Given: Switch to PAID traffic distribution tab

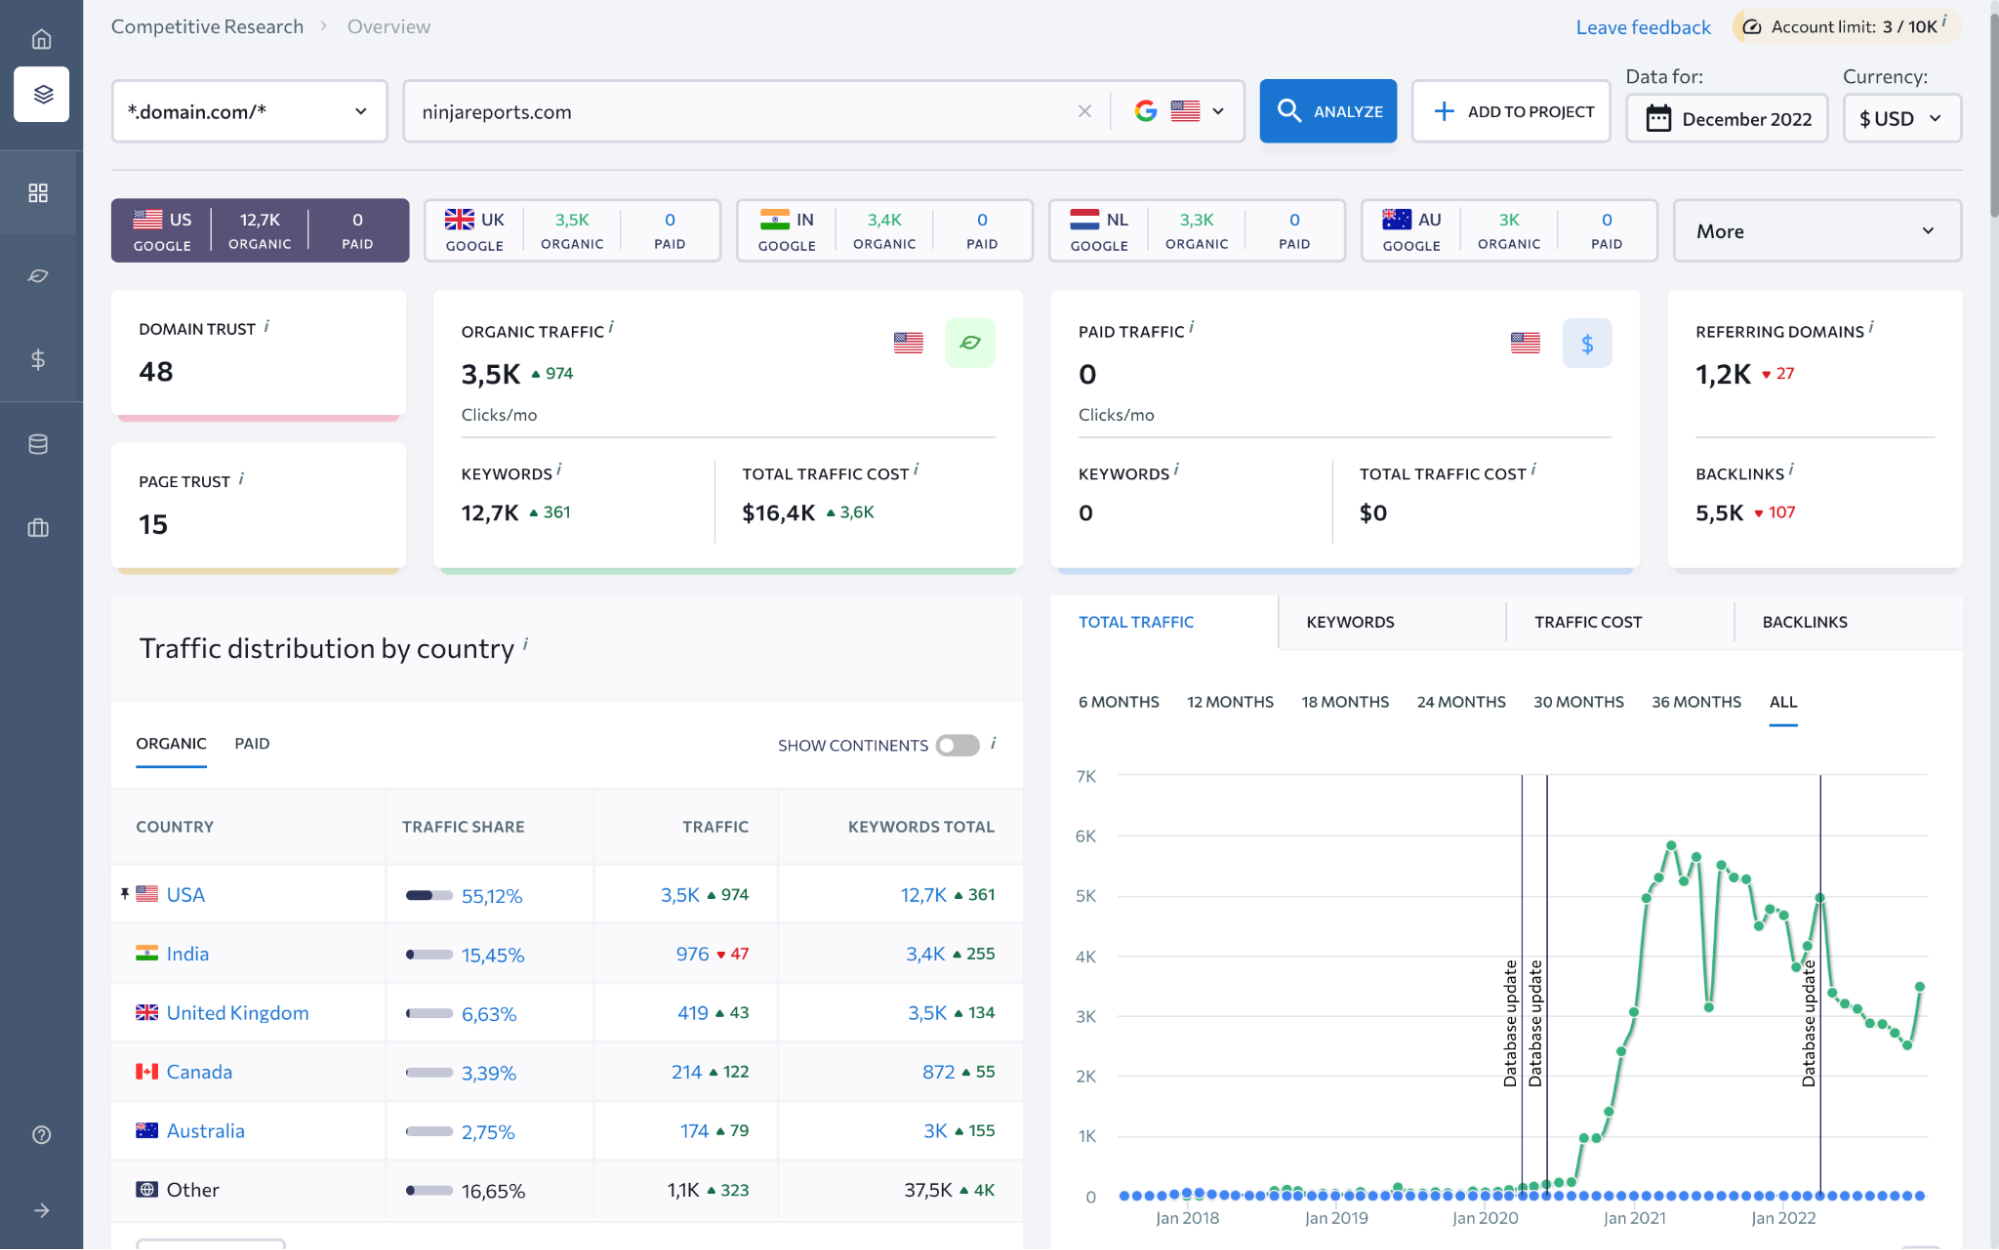Looking at the screenshot, I should (x=252, y=743).
